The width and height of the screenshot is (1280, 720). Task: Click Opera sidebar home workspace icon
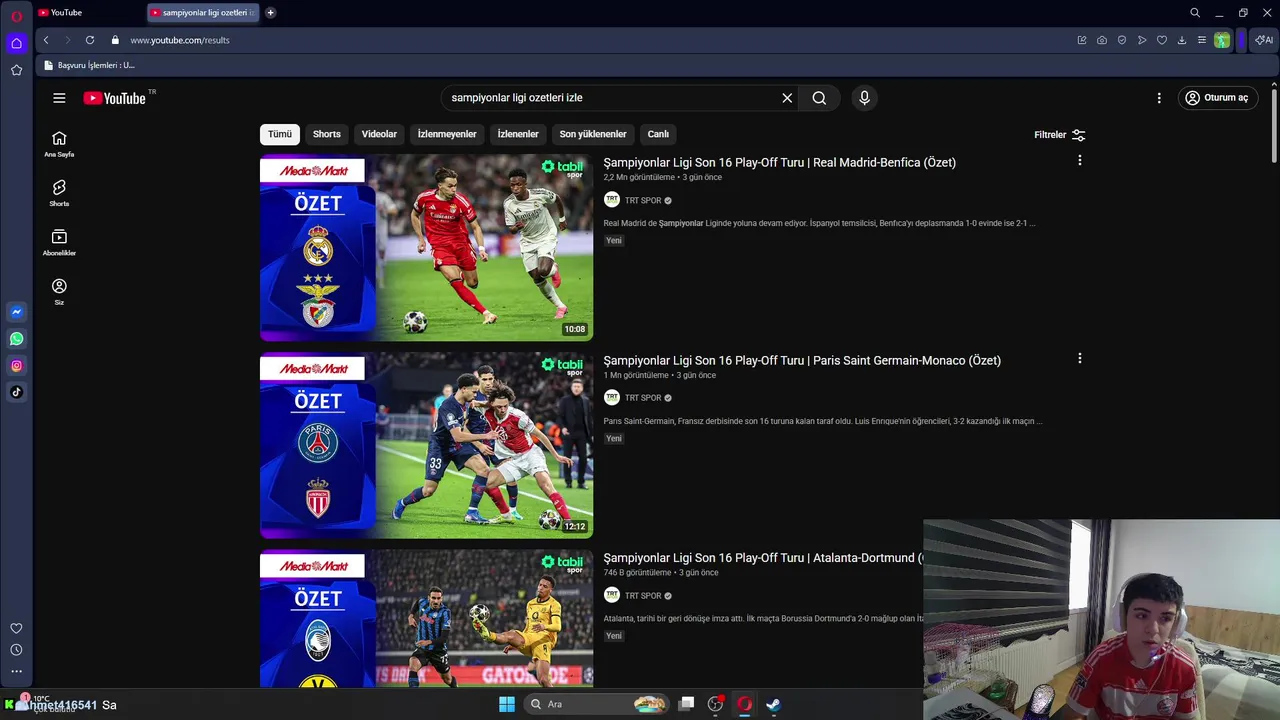coord(16,43)
